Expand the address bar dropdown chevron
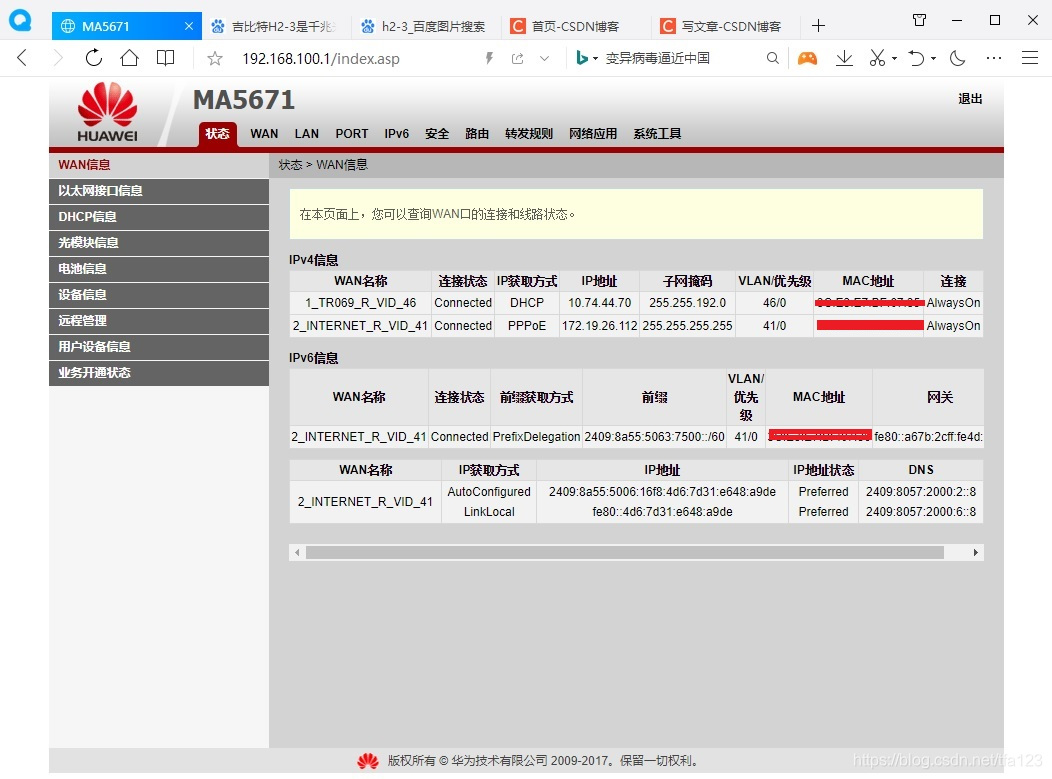1052x779 pixels. [545, 58]
